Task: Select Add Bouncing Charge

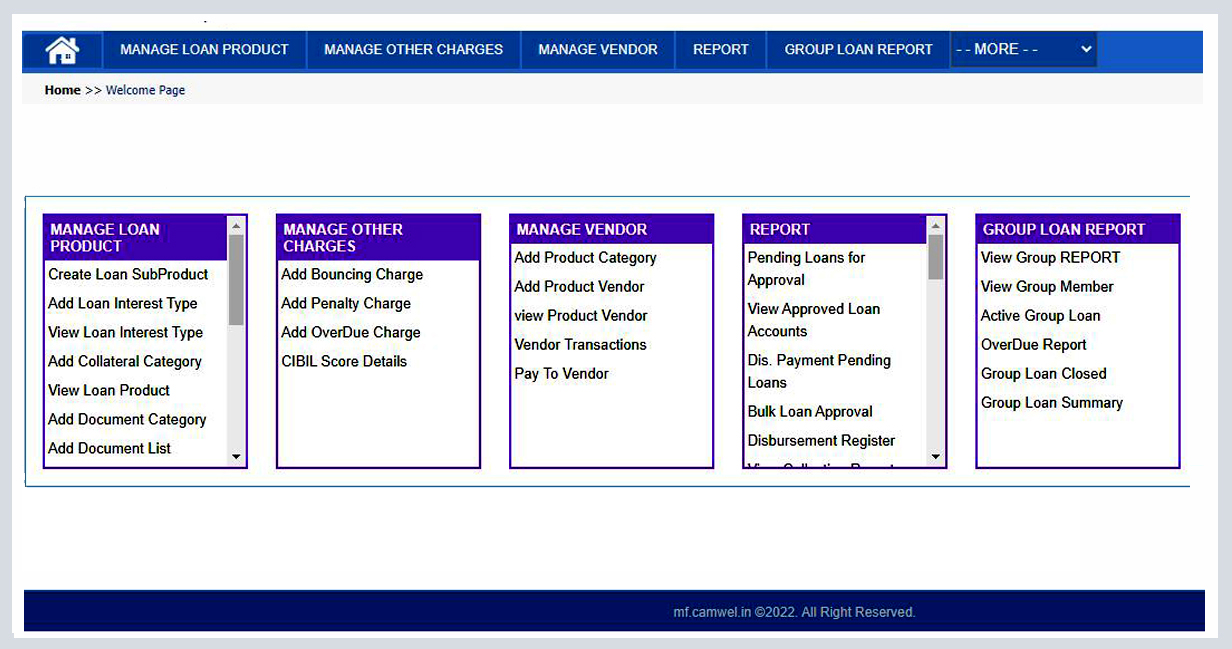Action: [352, 274]
